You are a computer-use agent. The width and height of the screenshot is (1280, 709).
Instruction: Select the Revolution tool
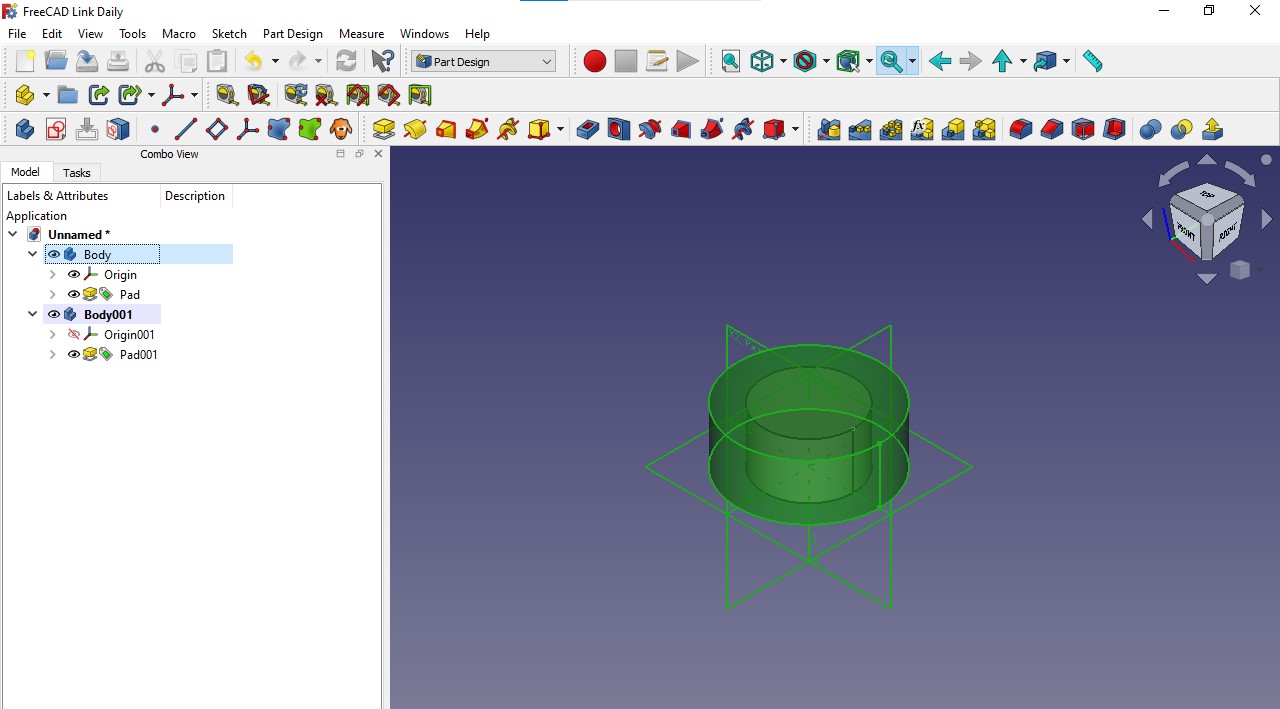pyautogui.click(x=415, y=129)
